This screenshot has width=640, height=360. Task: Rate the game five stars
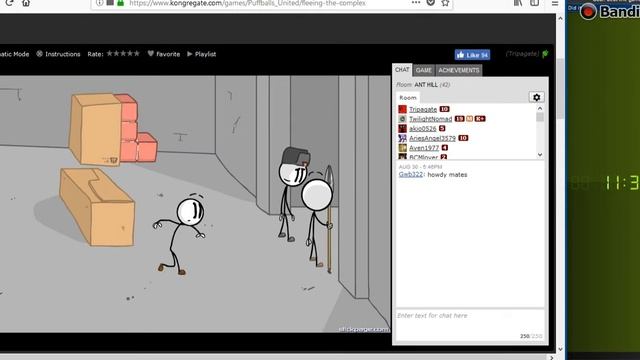(x=137, y=53)
